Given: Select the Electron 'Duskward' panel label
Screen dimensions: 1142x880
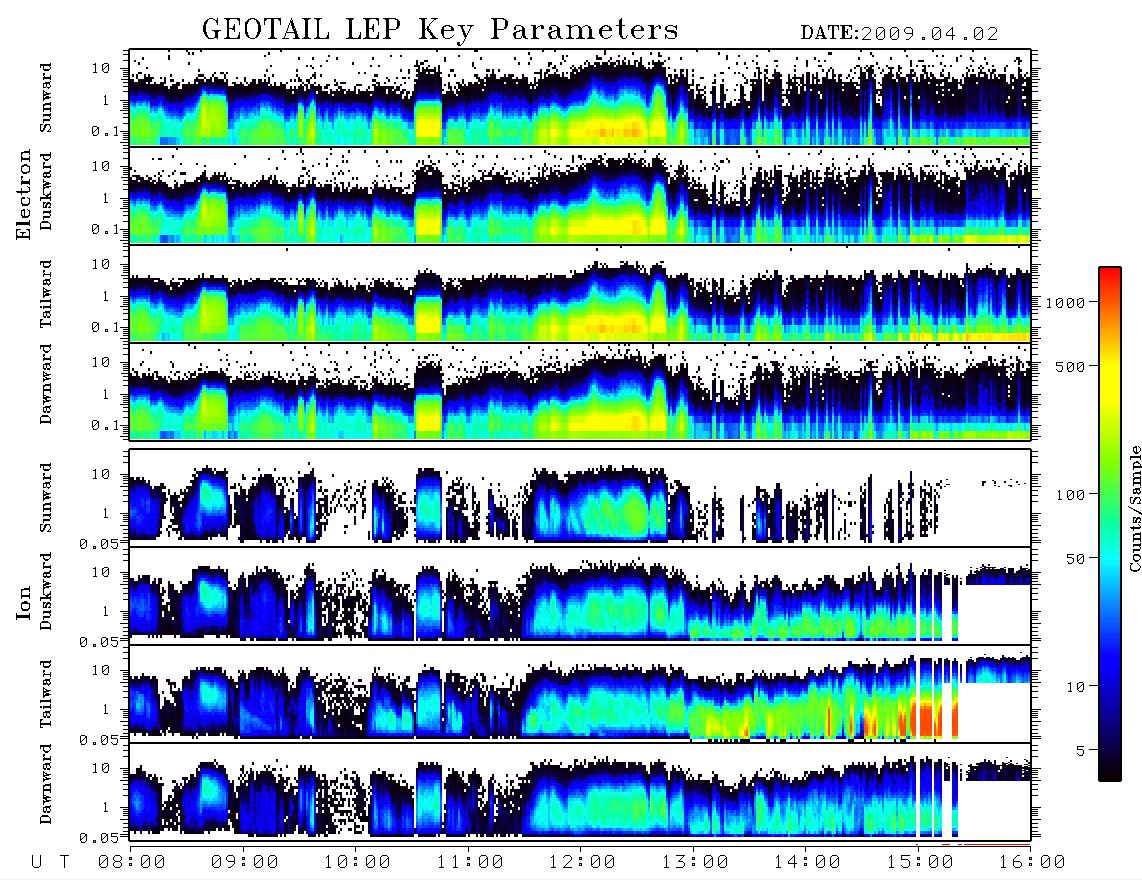Looking at the screenshot, I should click(46, 191).
